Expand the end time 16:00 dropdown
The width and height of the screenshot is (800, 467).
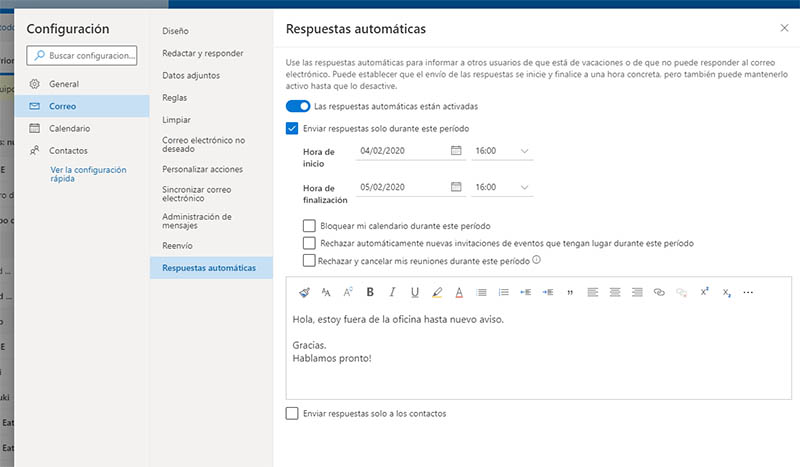pos(524,187)
